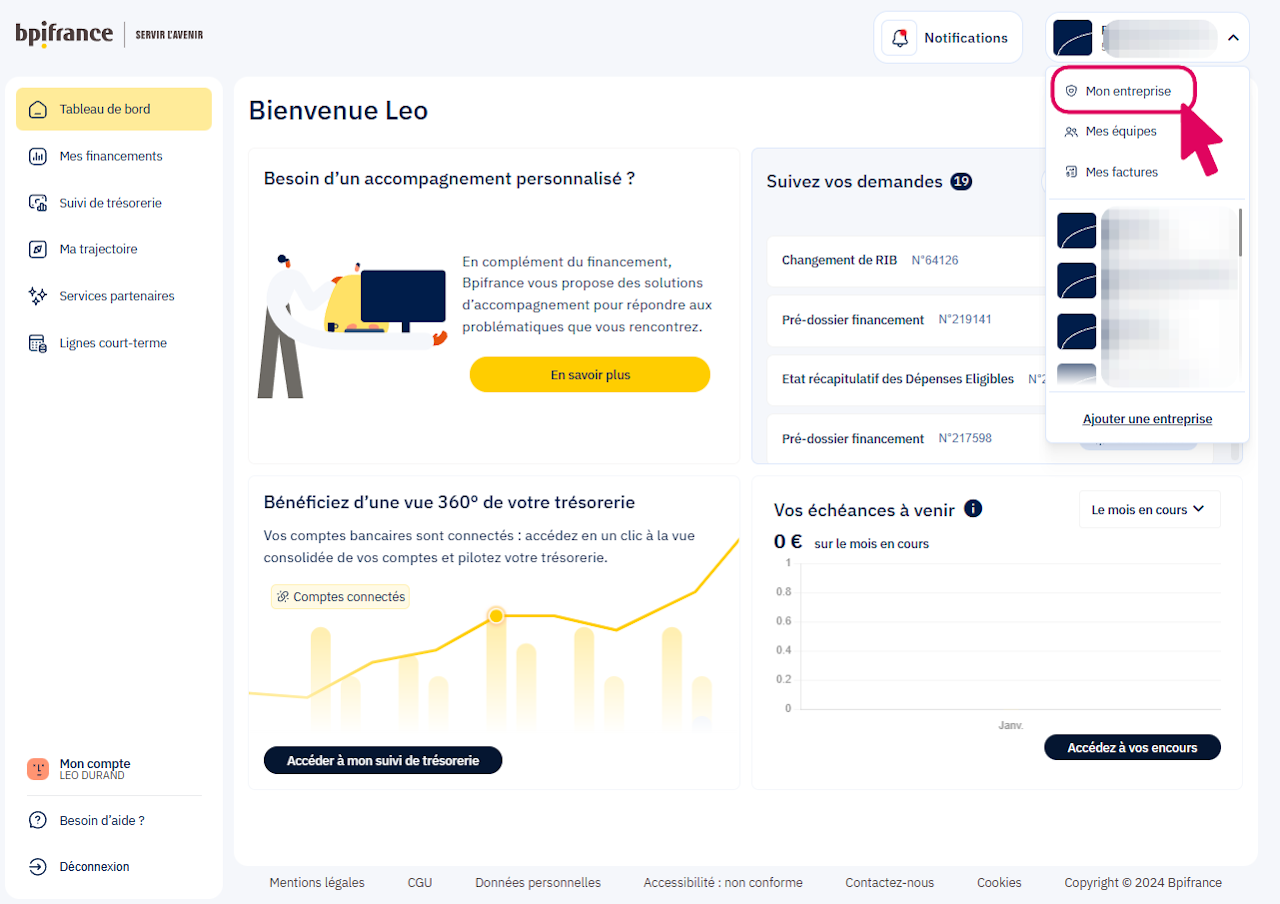Click the Services partenaires sparkle icon

coord(38,296)
